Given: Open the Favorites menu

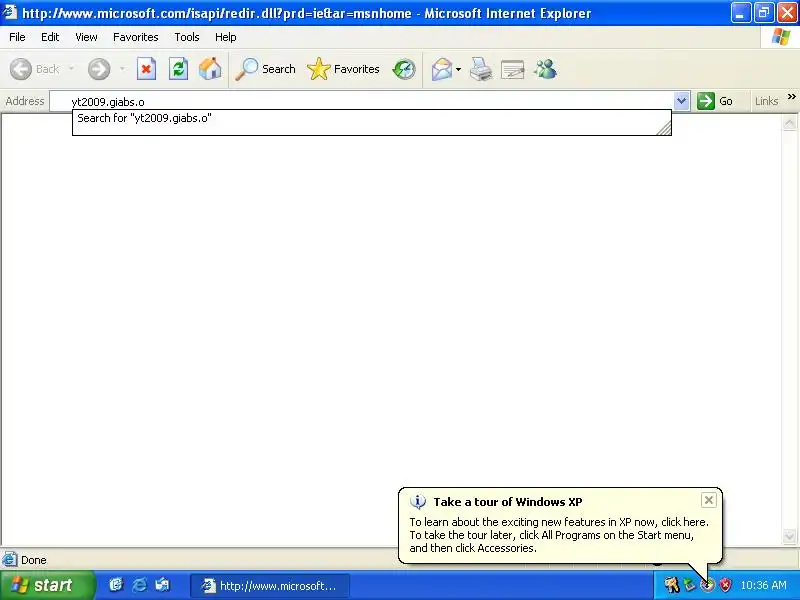Looking at the screenshot, I should [x=136, y=37].
